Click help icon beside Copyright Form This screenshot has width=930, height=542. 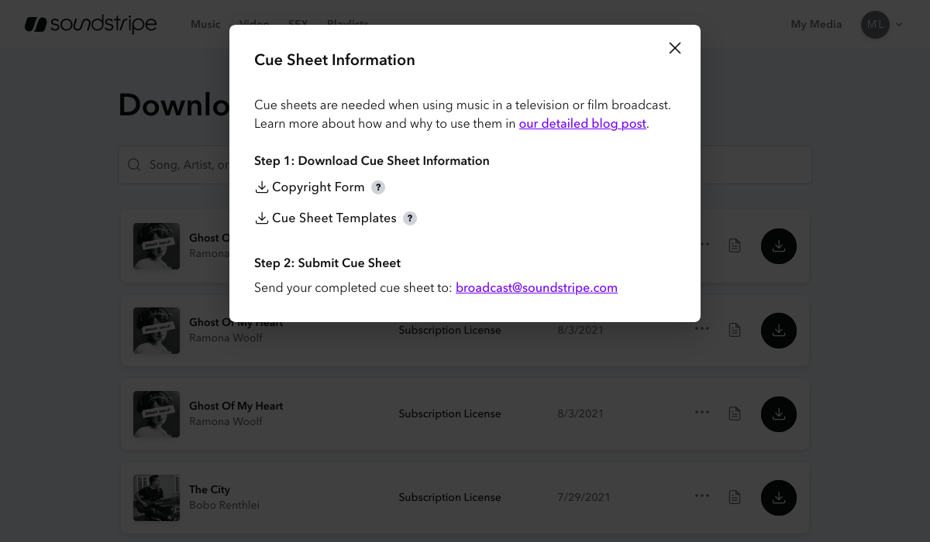click(x=378, y=188)
